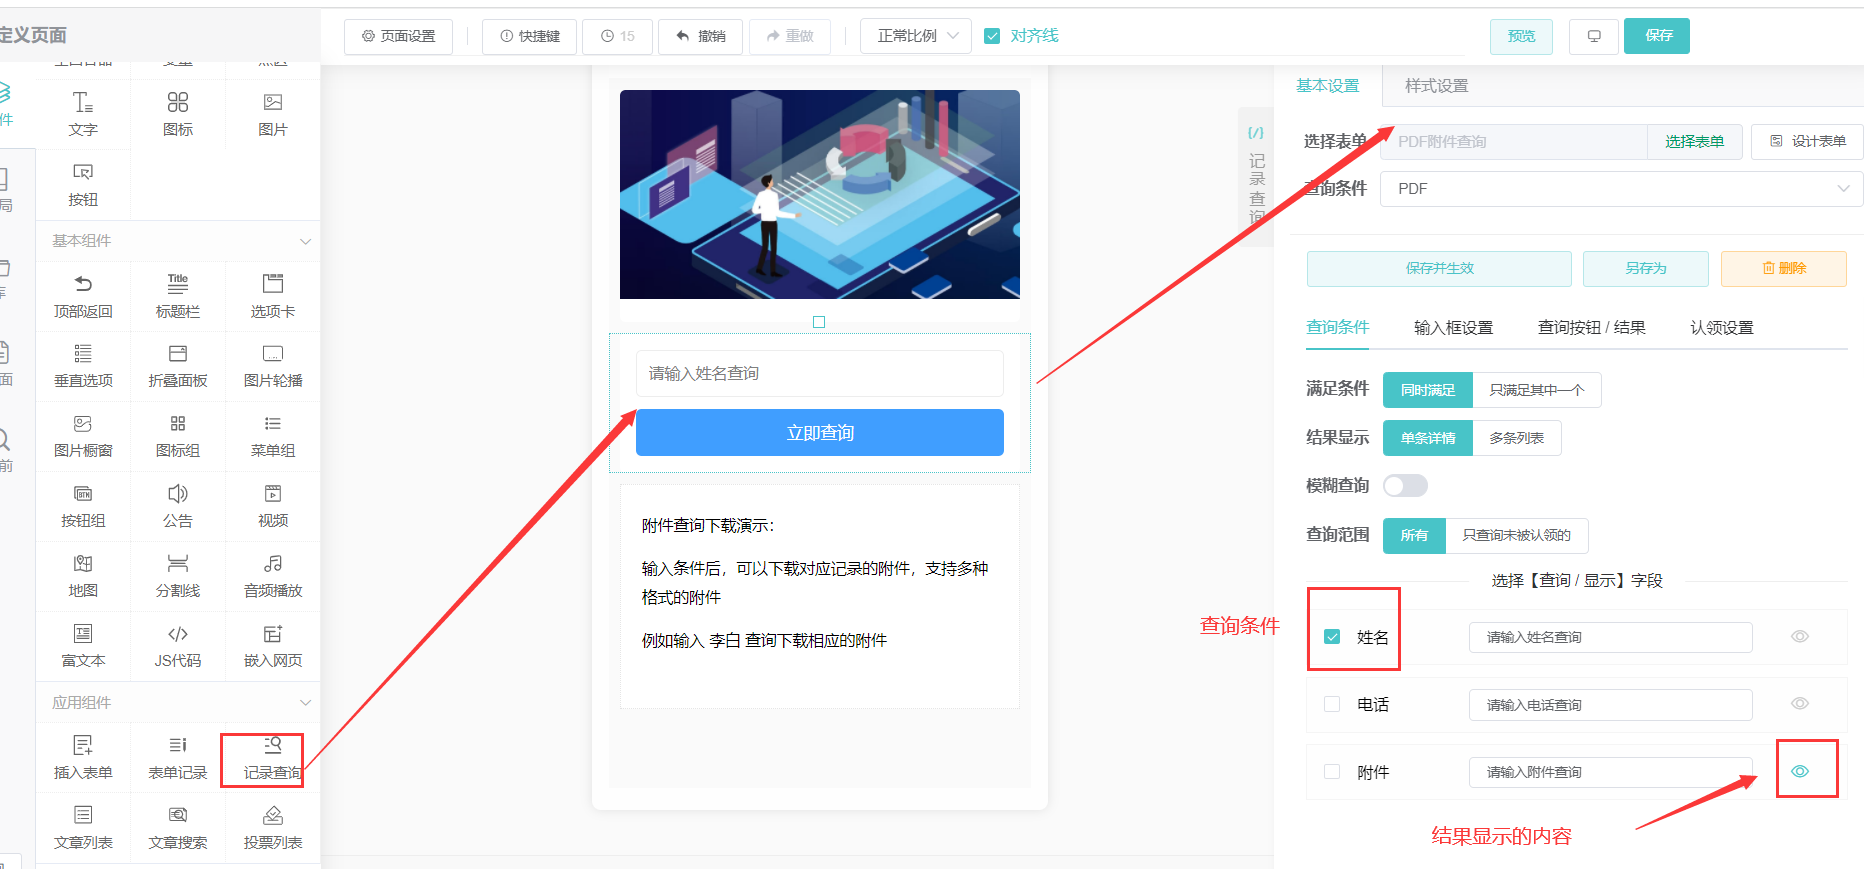Add the 垂直选项 component
Image resolution: width=1864 pixels, height=869 pixels.
[x=83, y=366]
